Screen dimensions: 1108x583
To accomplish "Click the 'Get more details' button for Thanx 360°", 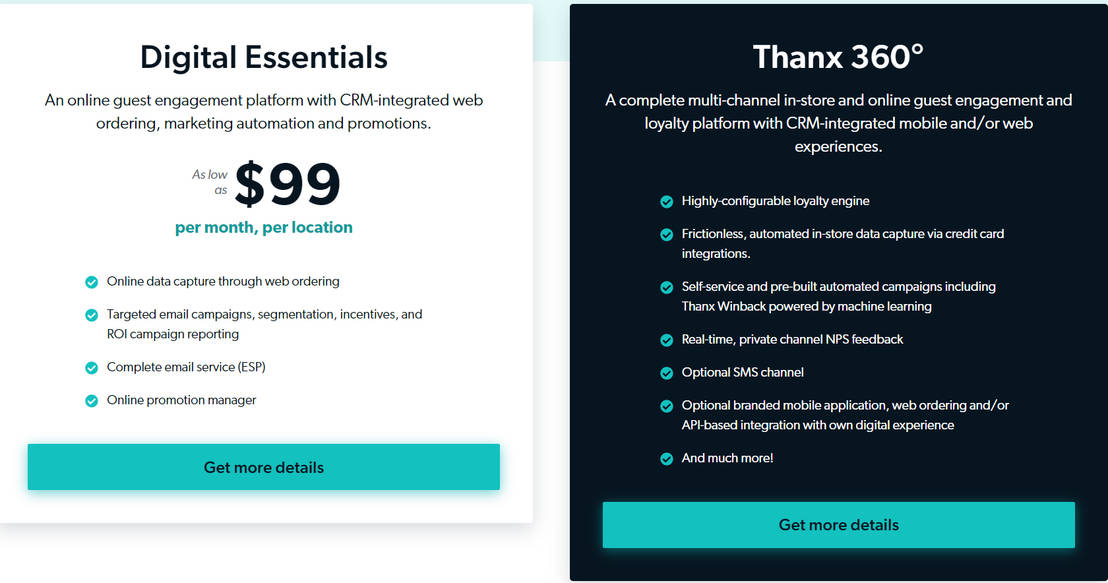I will point(838,524).
